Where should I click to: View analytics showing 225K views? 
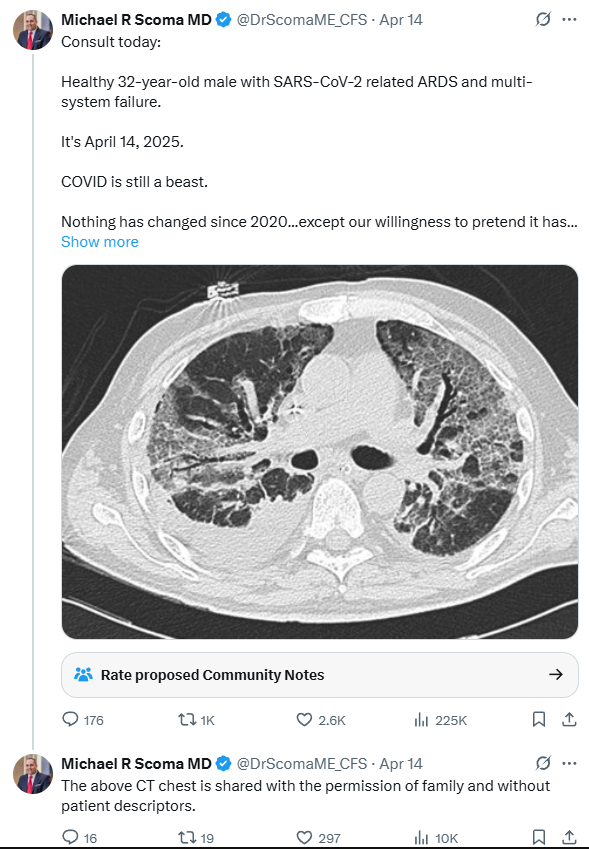coord(440,720)
